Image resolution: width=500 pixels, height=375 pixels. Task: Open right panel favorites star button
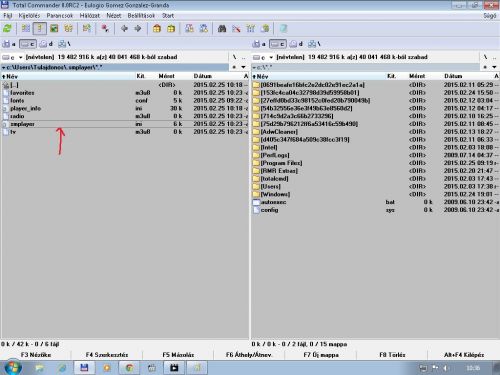pos(485,67)
